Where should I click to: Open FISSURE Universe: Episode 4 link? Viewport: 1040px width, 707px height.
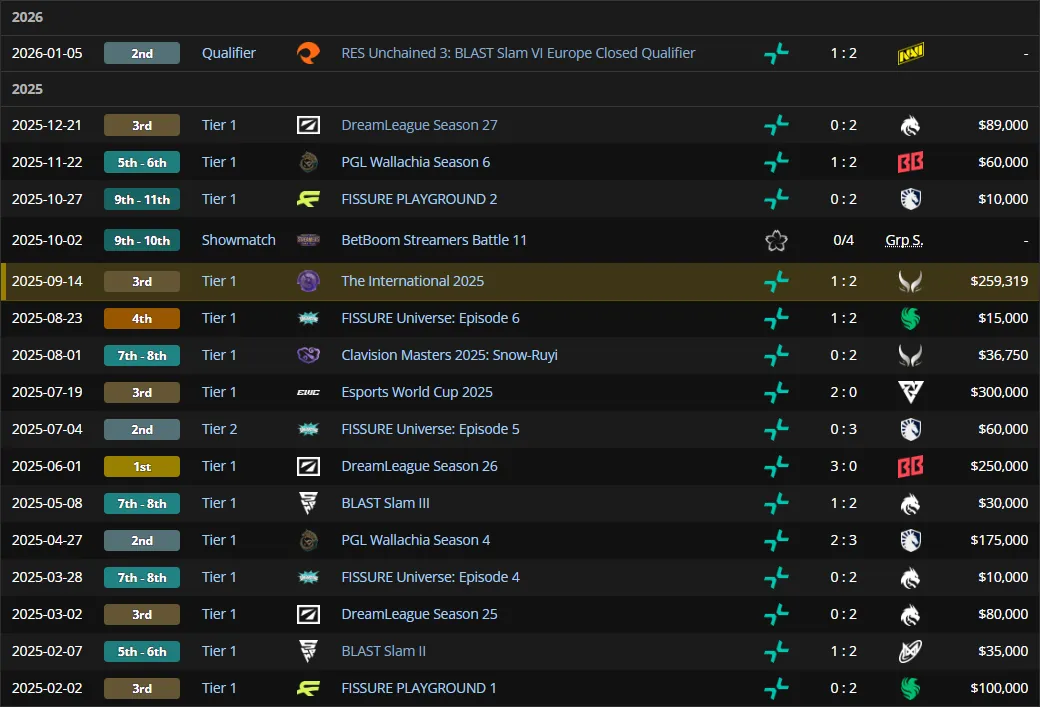(x=430, y=577)
